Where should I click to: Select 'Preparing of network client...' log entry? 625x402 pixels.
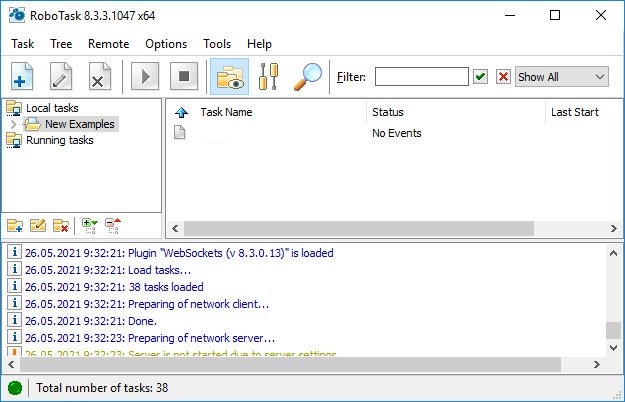(147, 304)
